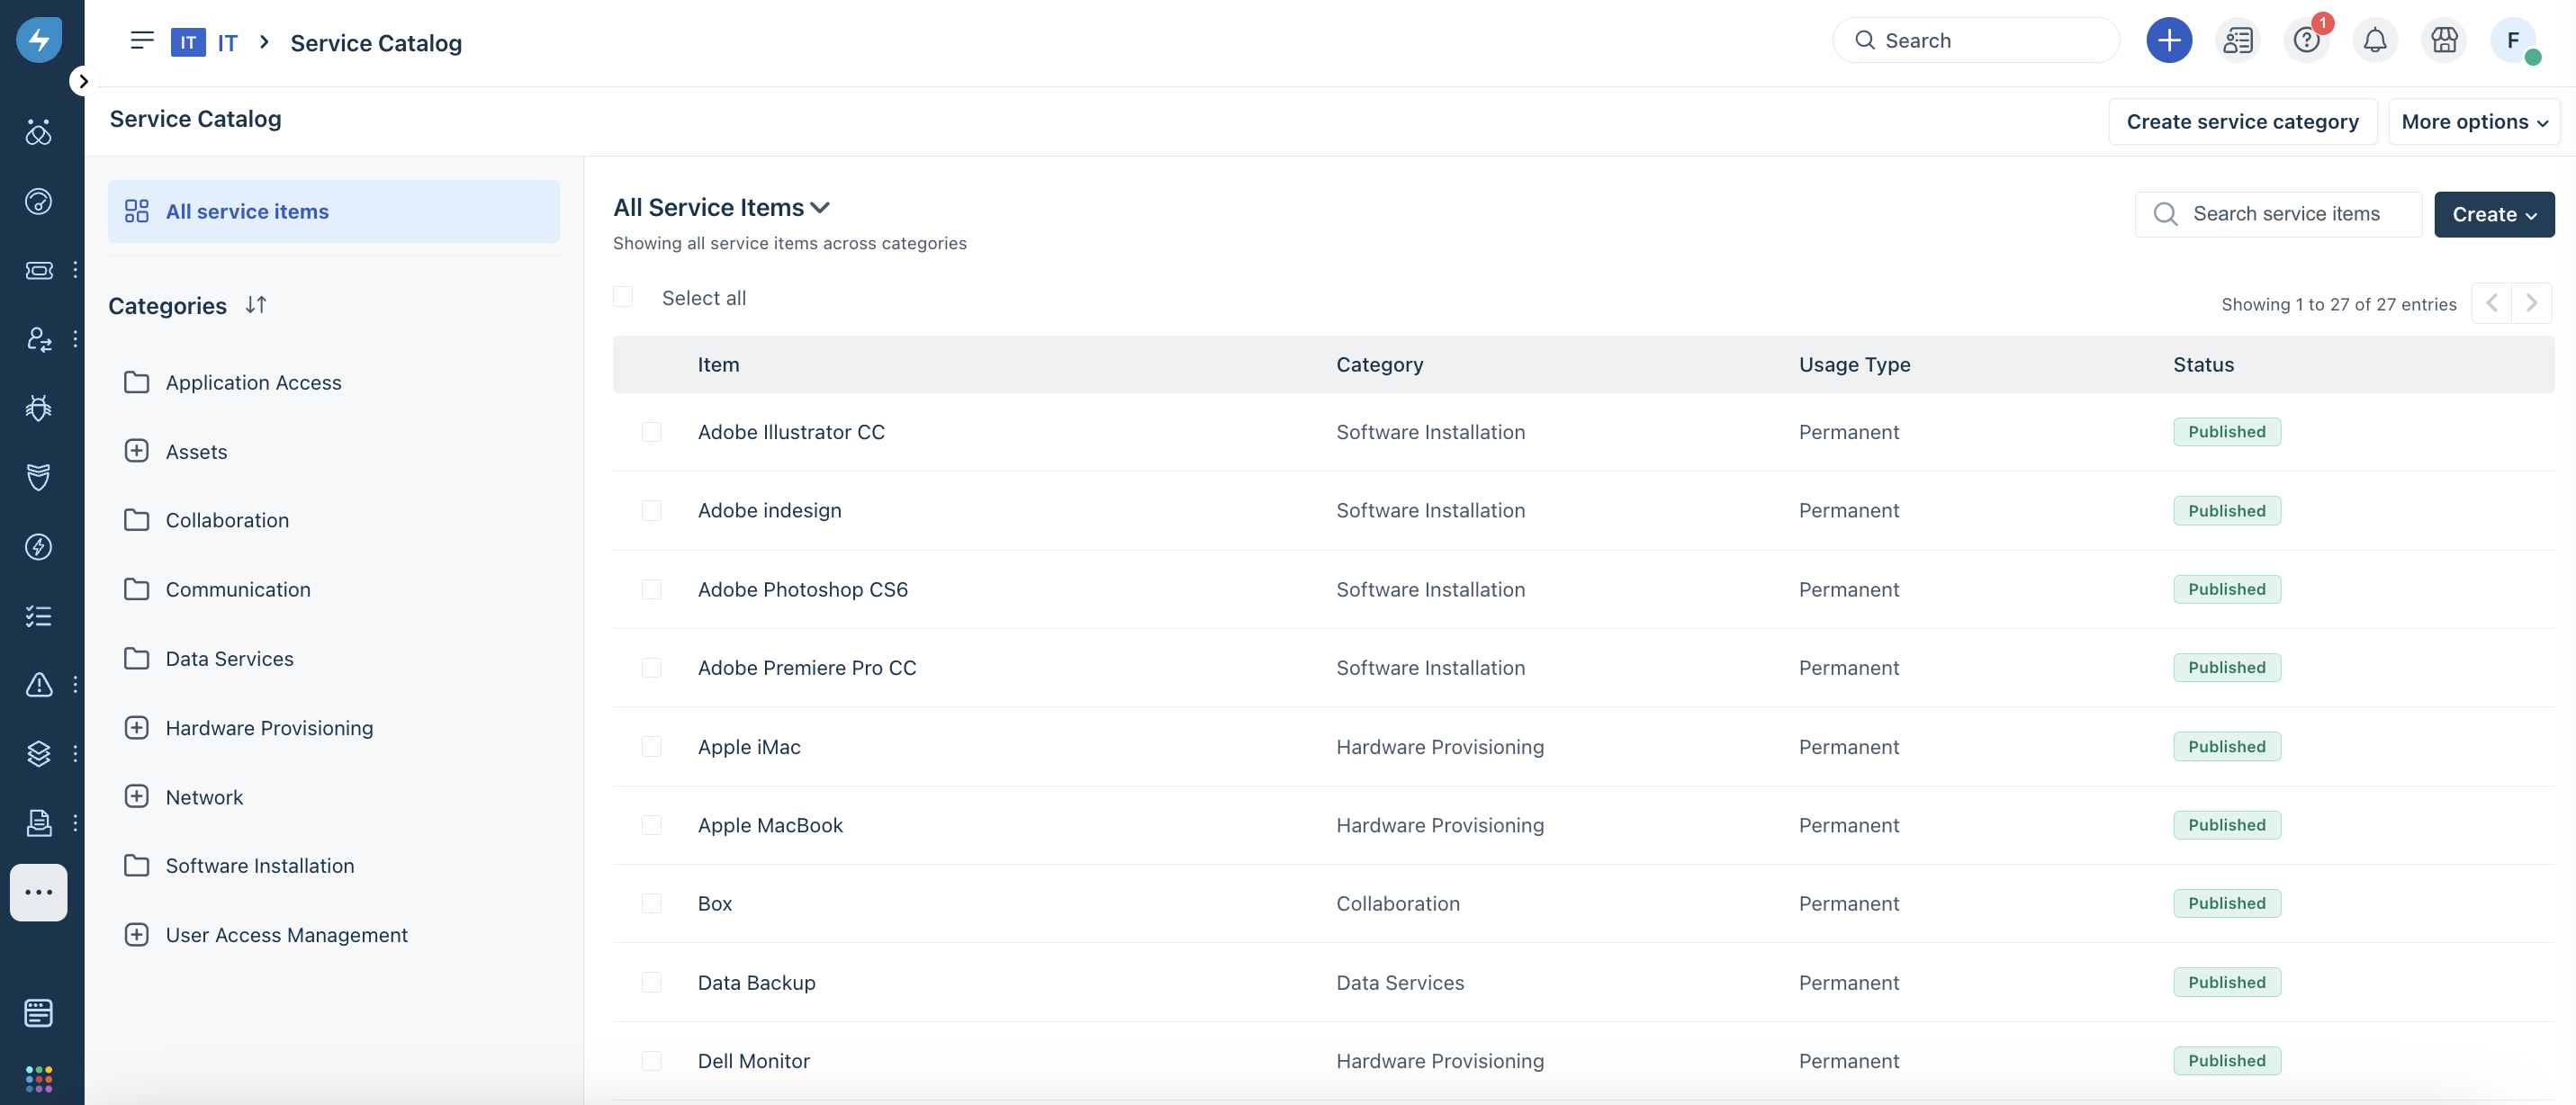2576x1105 pixels.
Task: Tick the Adobe Illustrator CC checkbox
Action: click(x=651, y=432)
